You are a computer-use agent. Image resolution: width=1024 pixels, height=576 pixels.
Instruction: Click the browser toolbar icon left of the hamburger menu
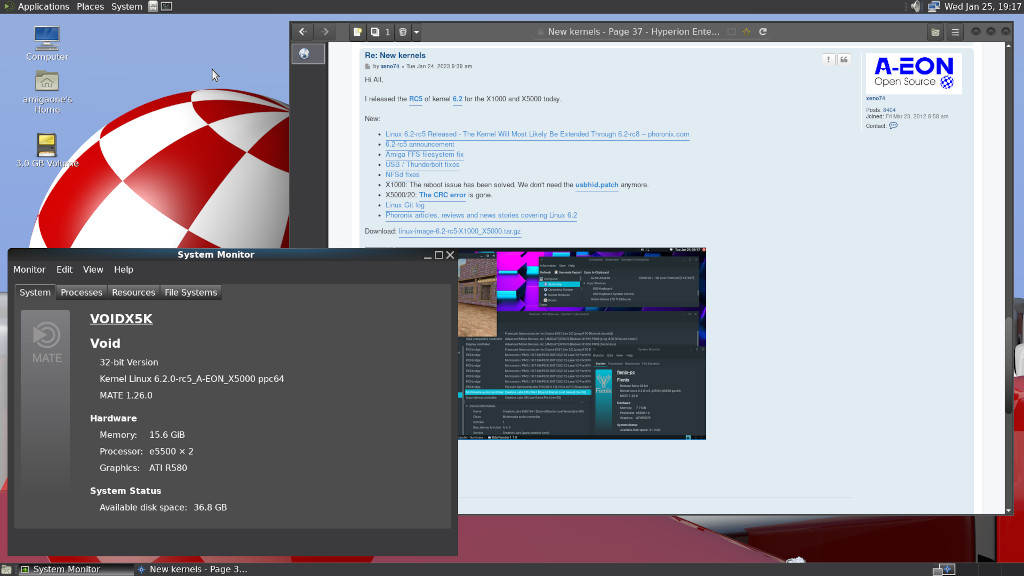tap(935, 32)
